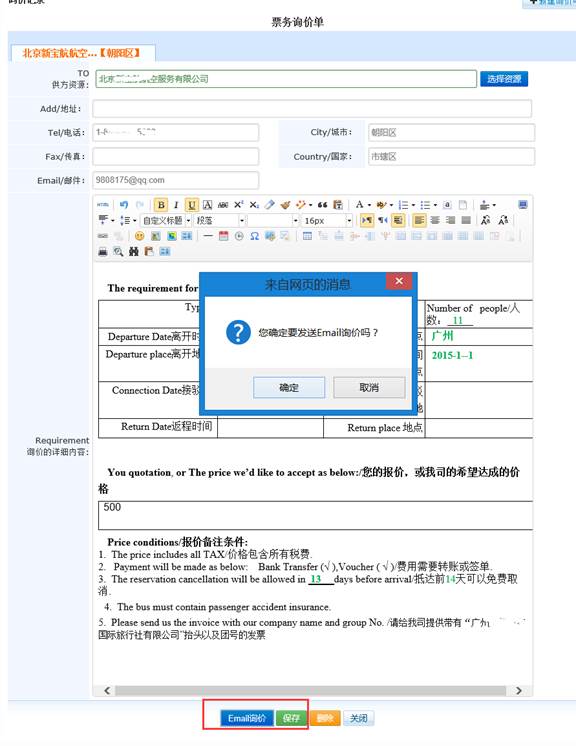Click the green 保存 button
Screen dimensions: 576x746
(291, 718)
